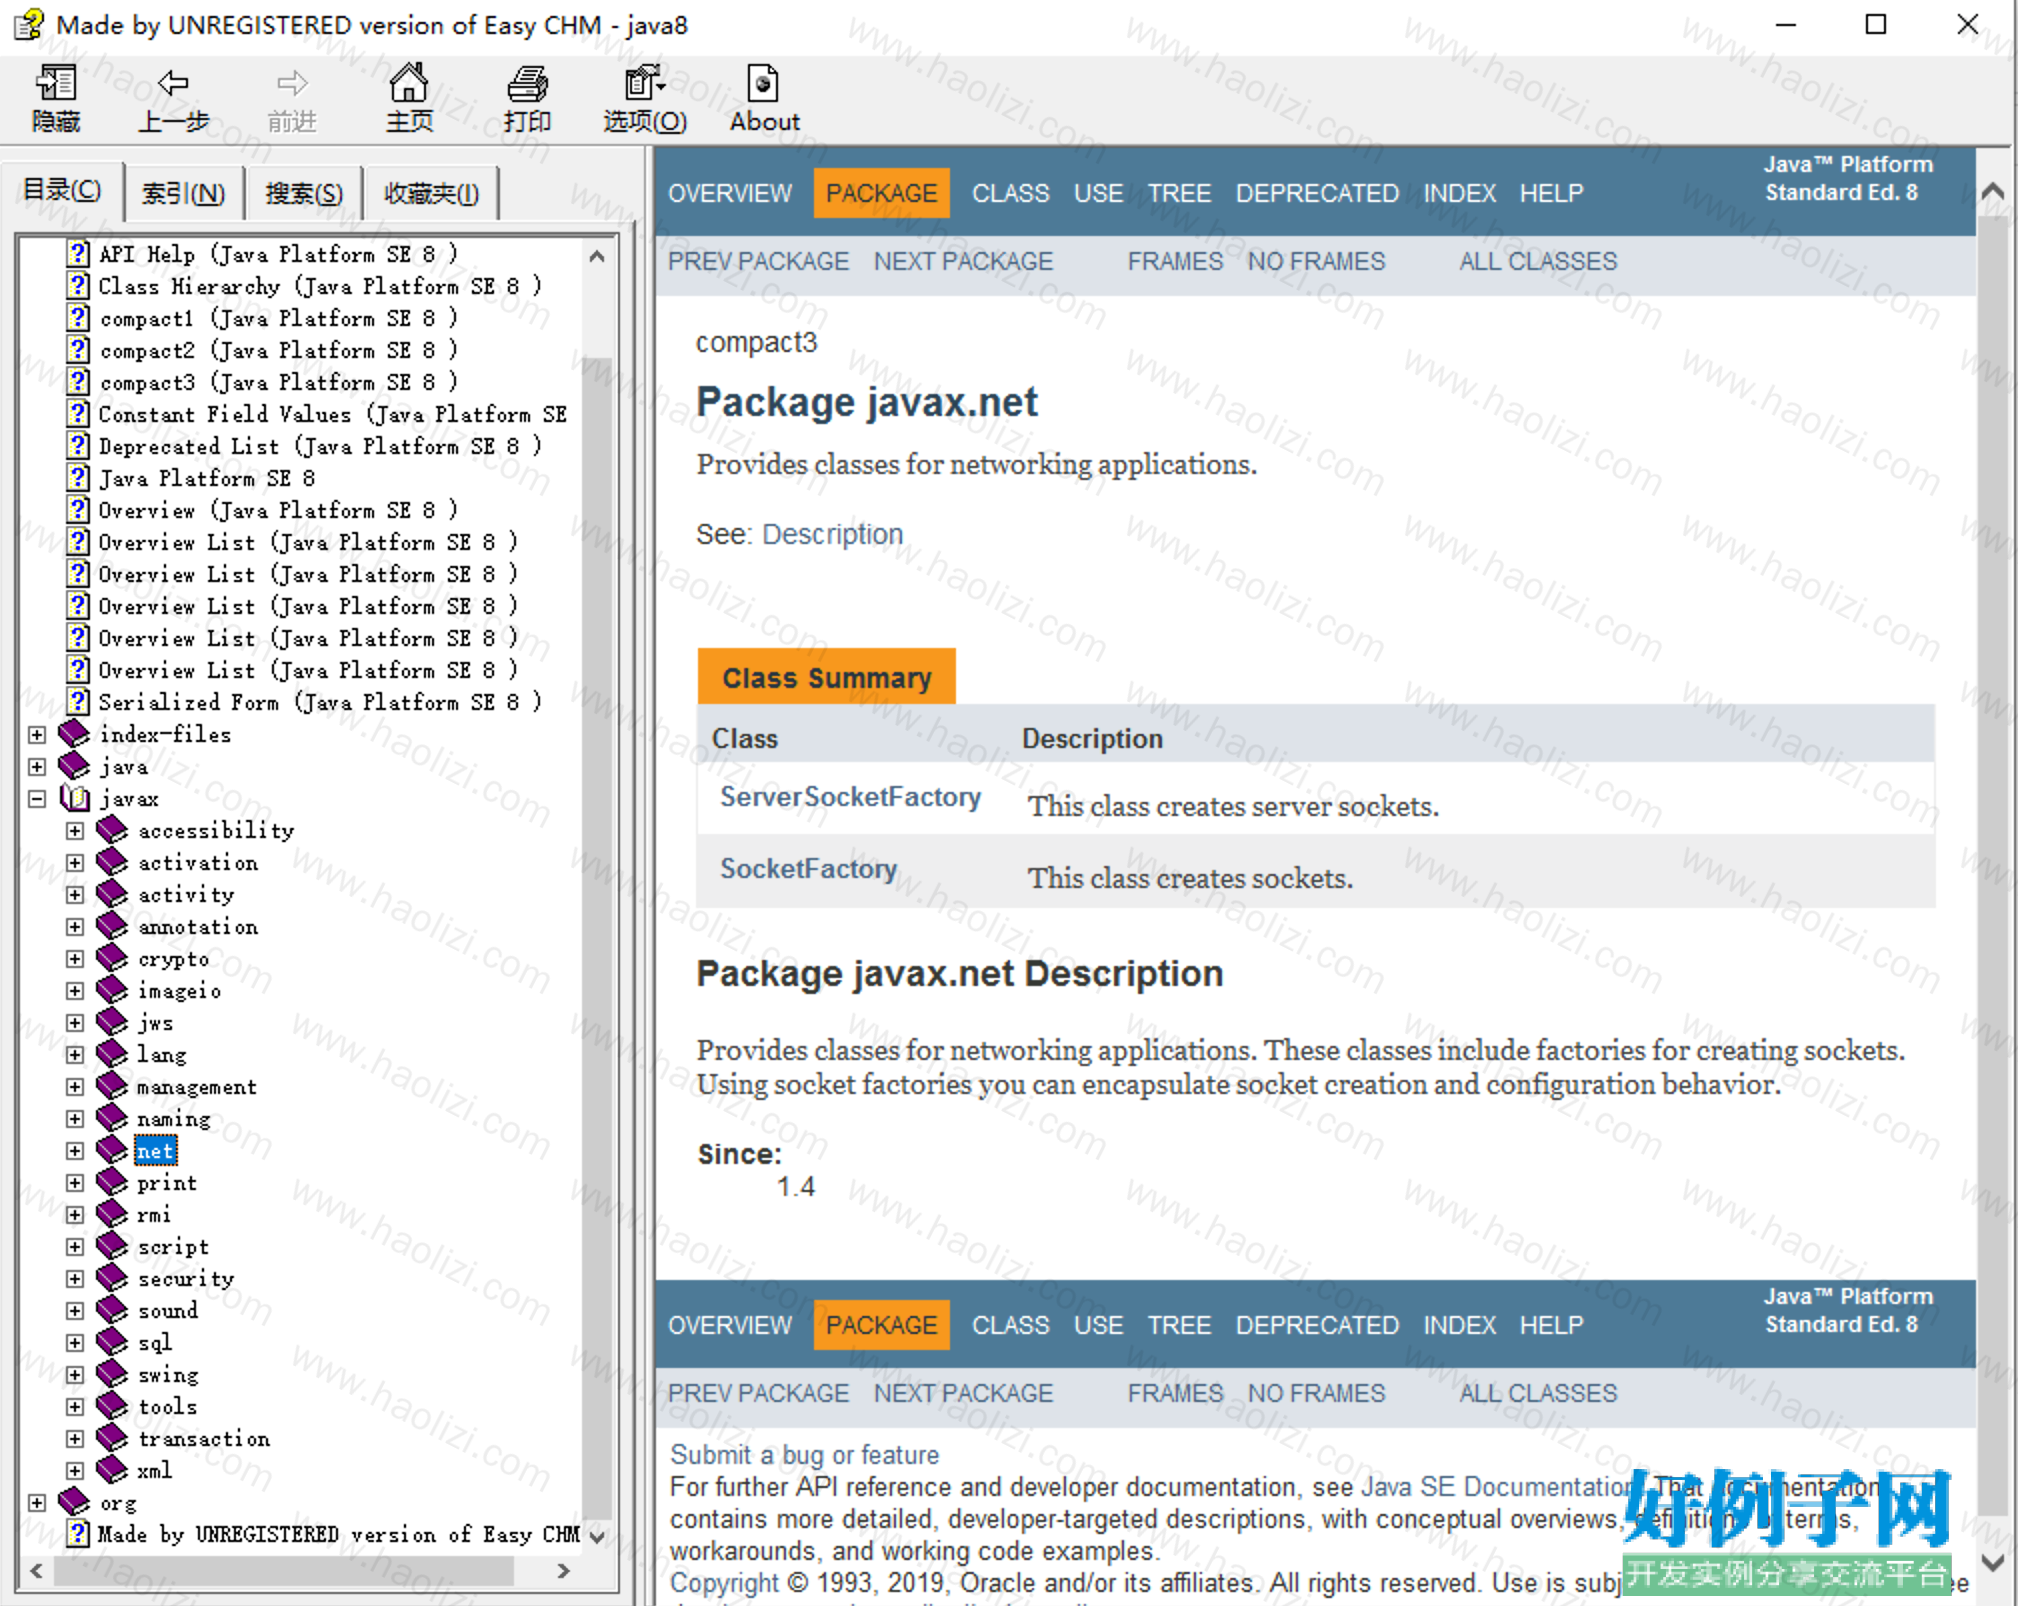Click the open book icon beside javax

[74, 798]
